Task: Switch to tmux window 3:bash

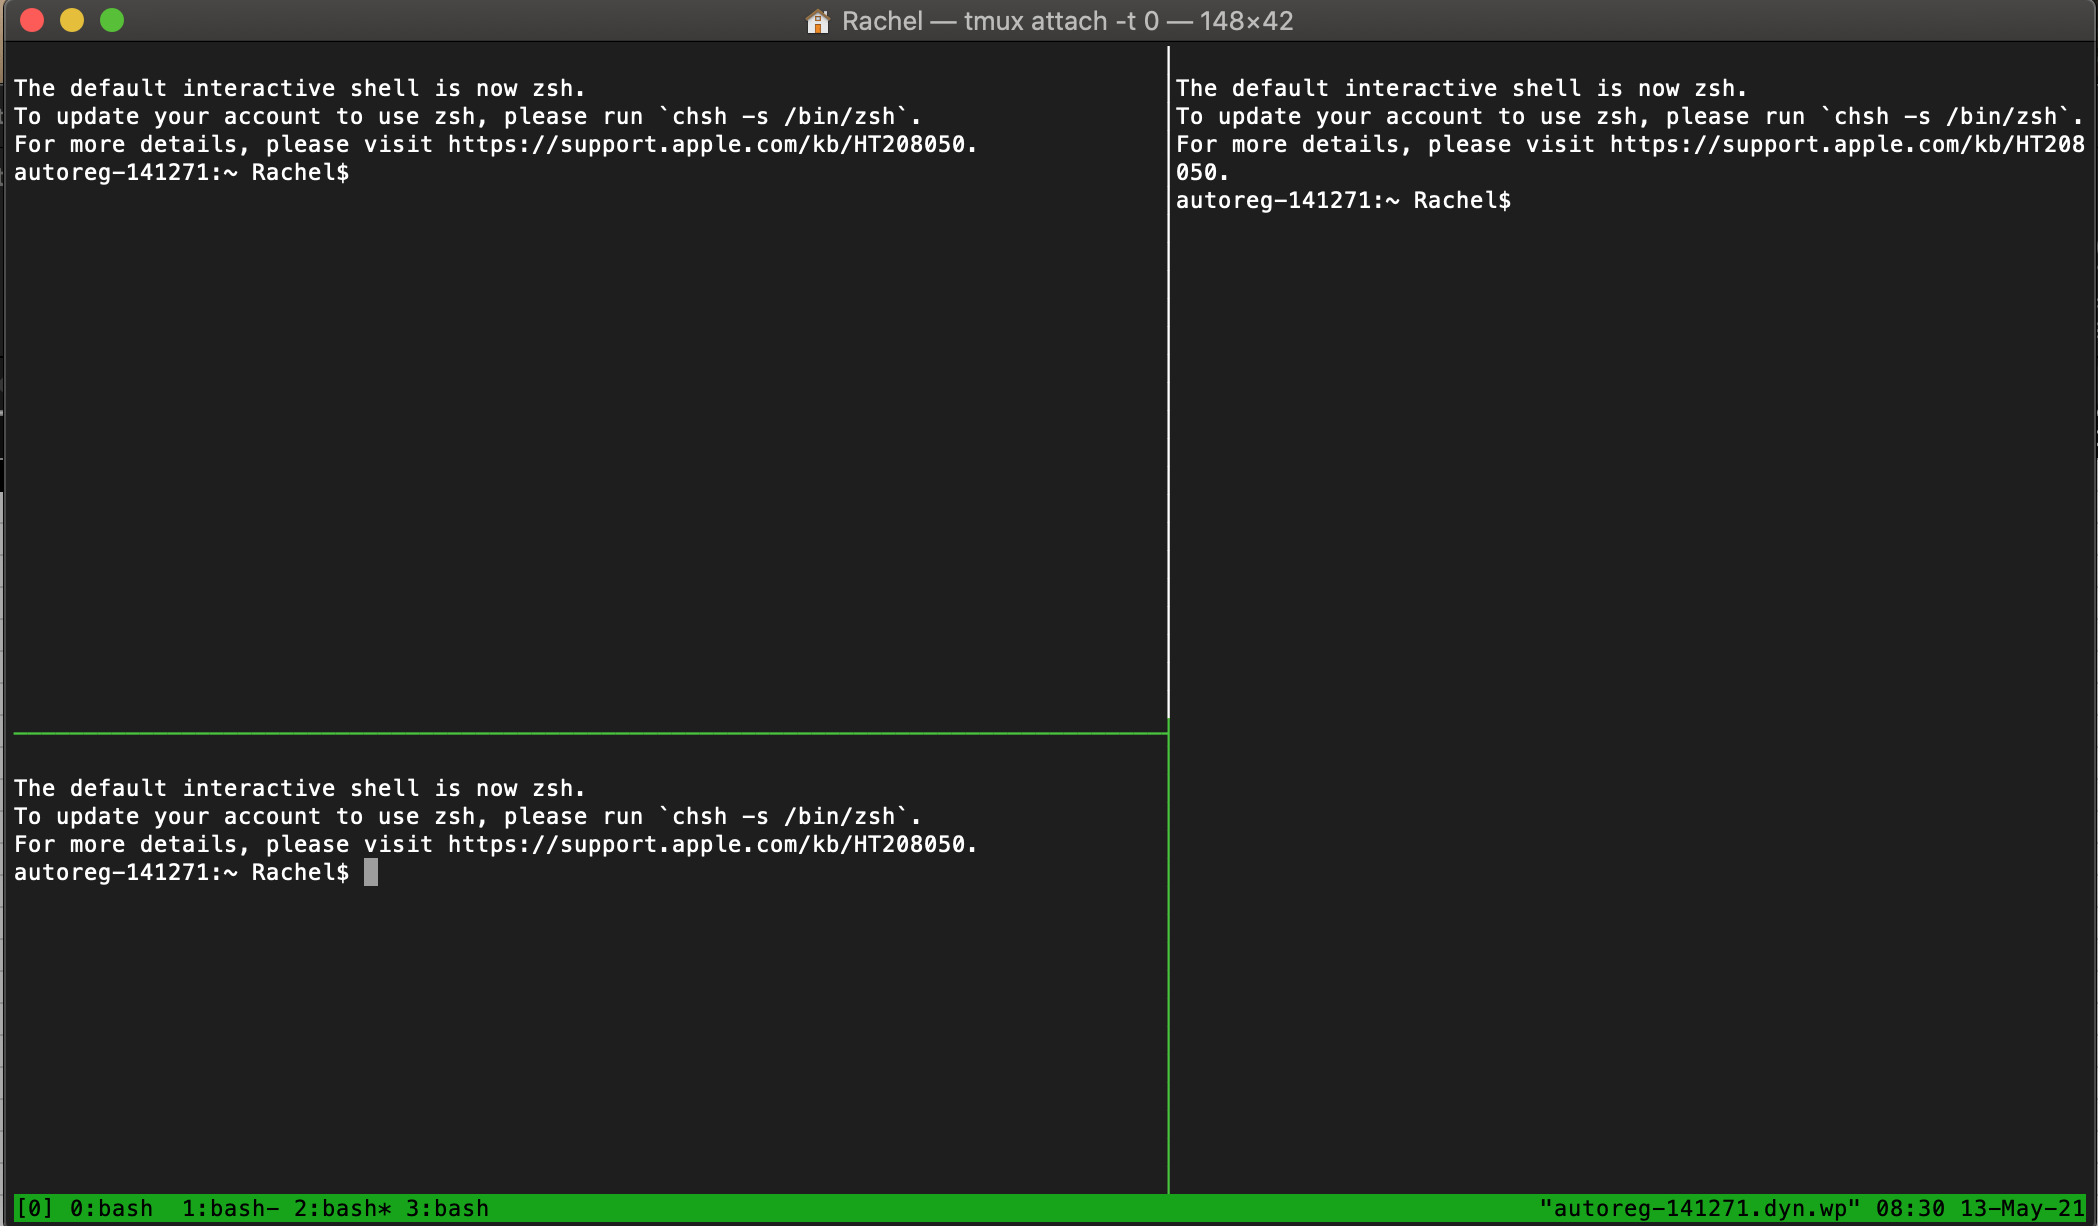Action: pos(448,1208)
